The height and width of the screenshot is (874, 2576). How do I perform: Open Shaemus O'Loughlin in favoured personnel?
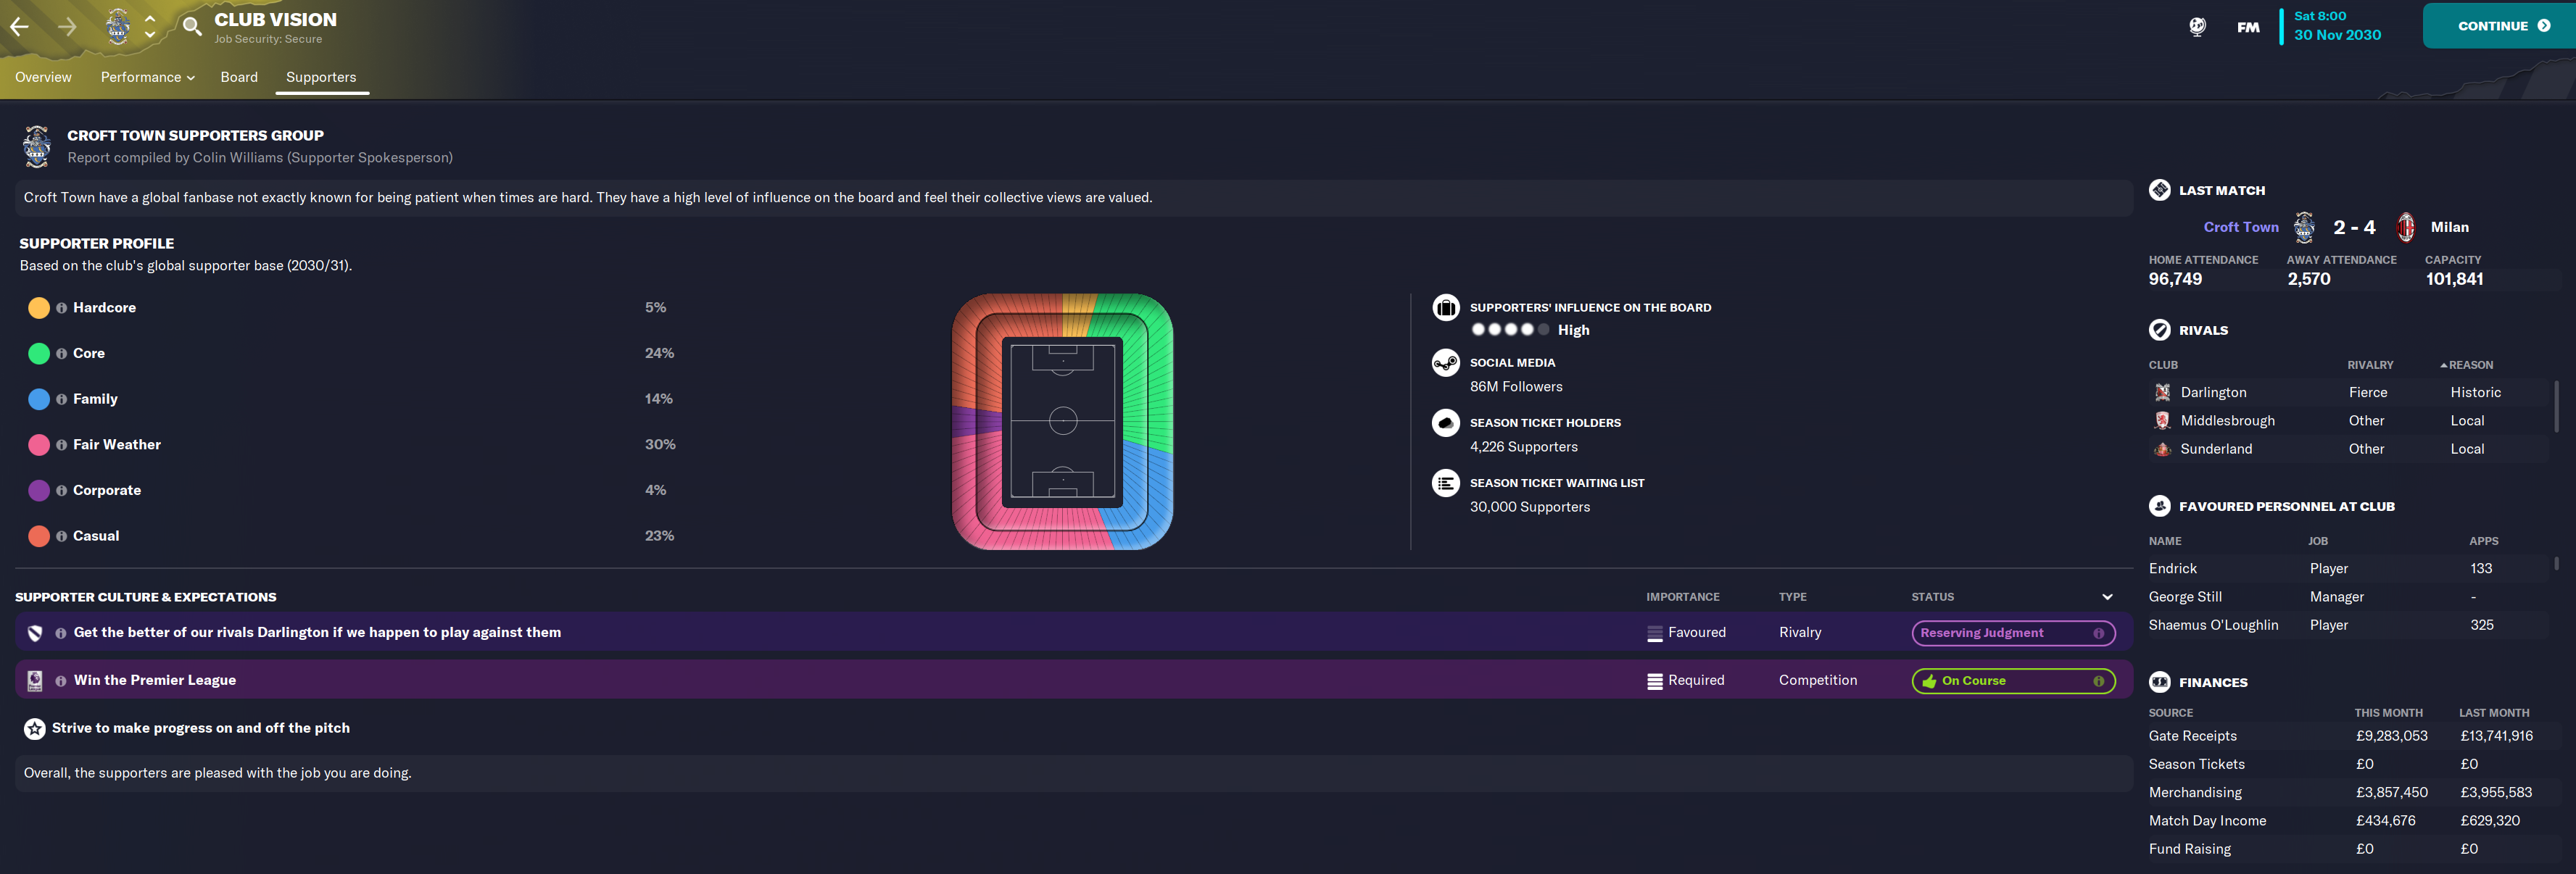coord(2213,625)
